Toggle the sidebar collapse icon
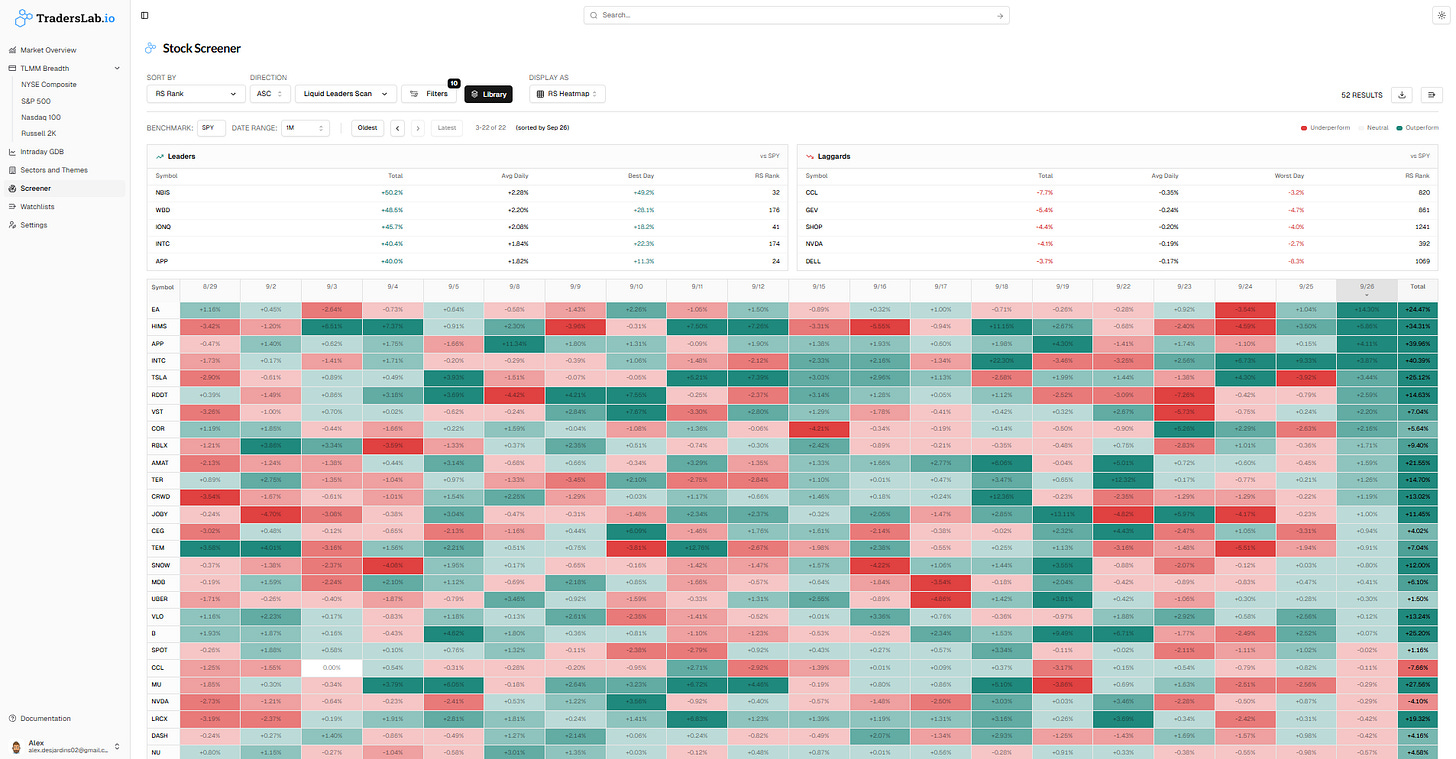Viewport: 1456px width, 759px height. point(145,16)
